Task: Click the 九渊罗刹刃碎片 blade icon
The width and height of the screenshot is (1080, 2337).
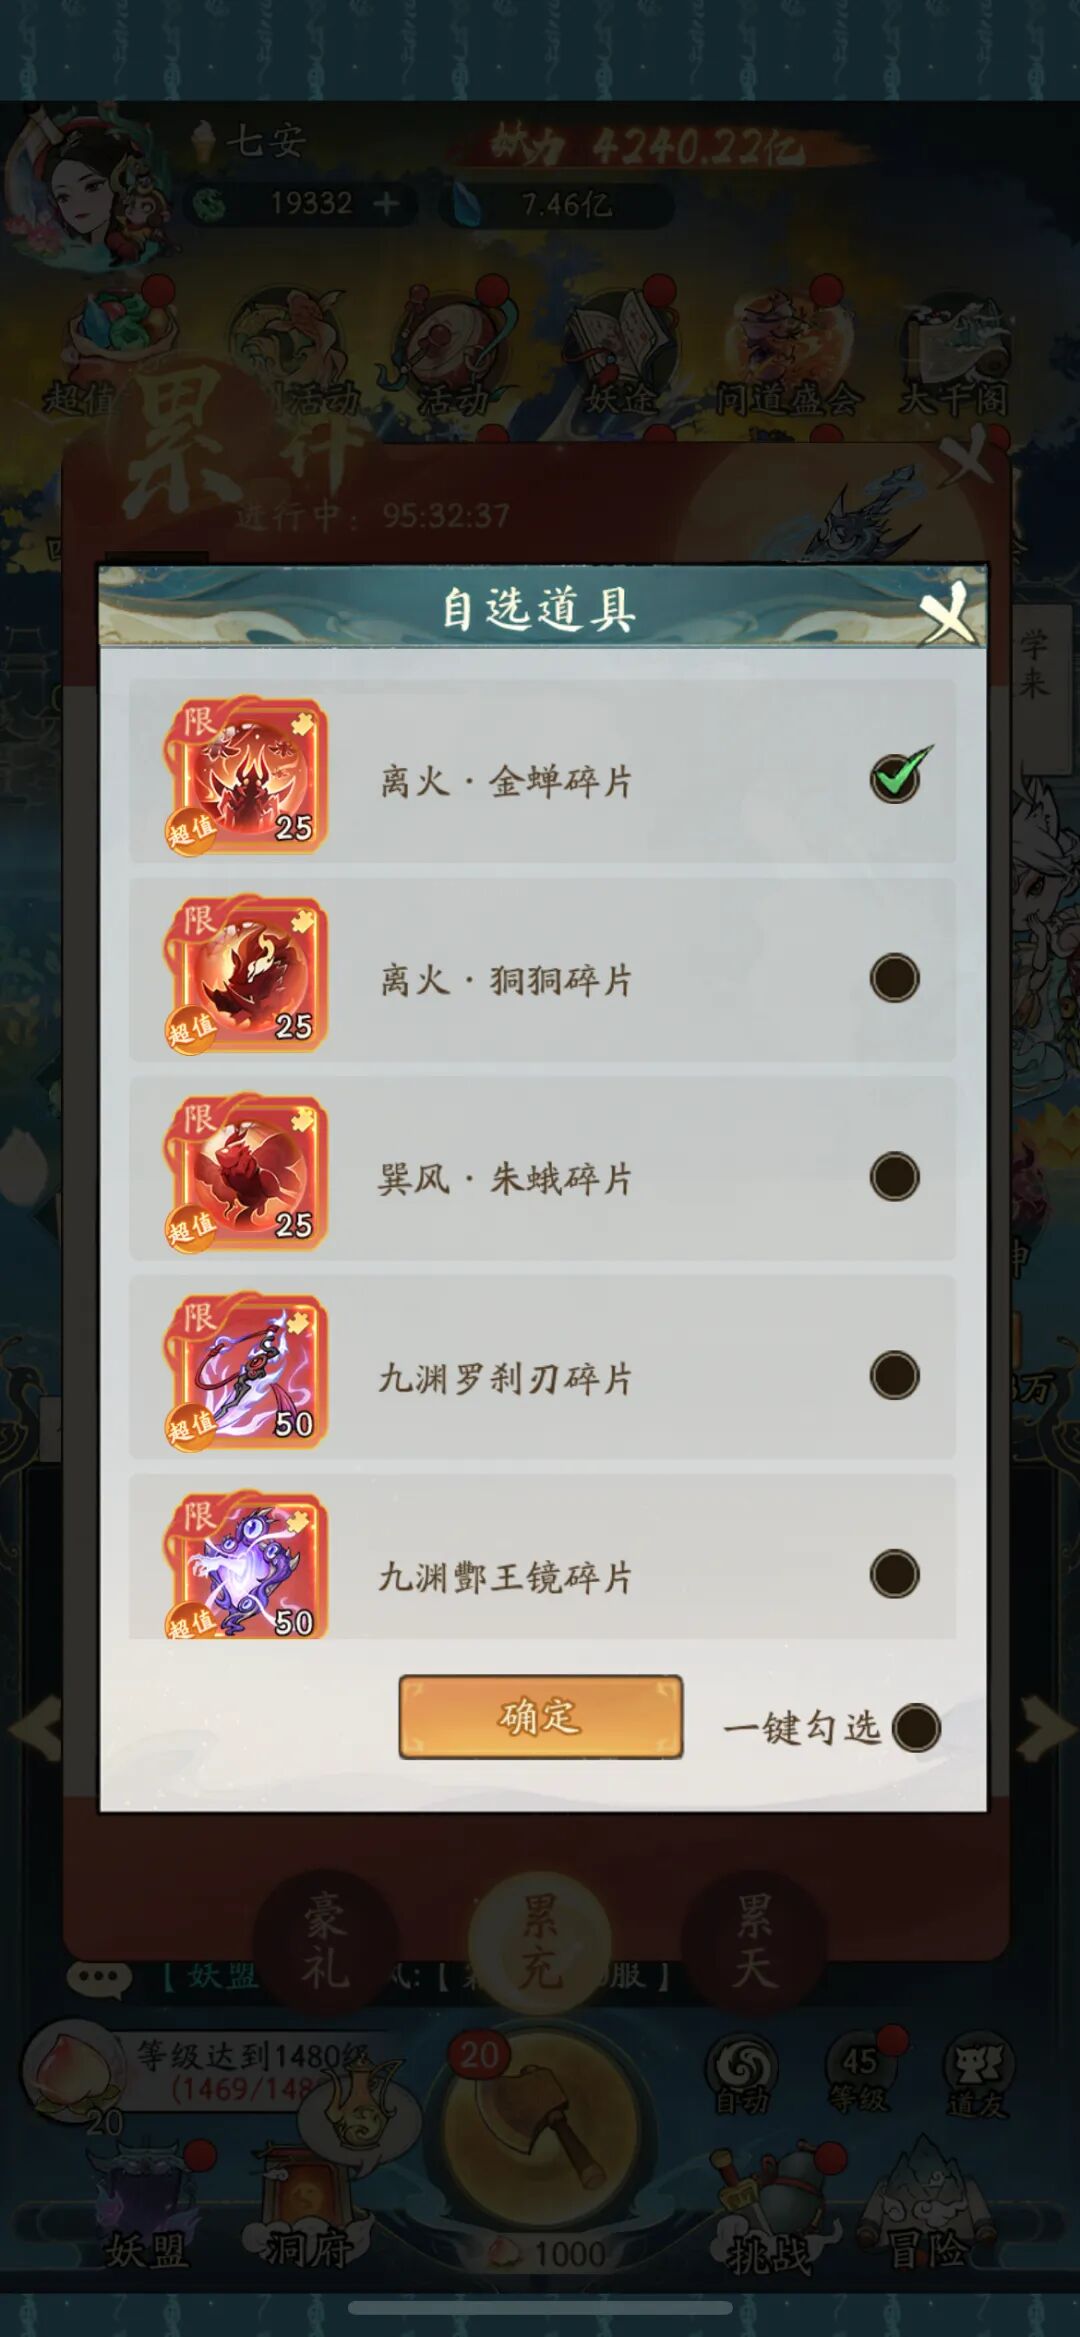Action: pos(246,1371)
